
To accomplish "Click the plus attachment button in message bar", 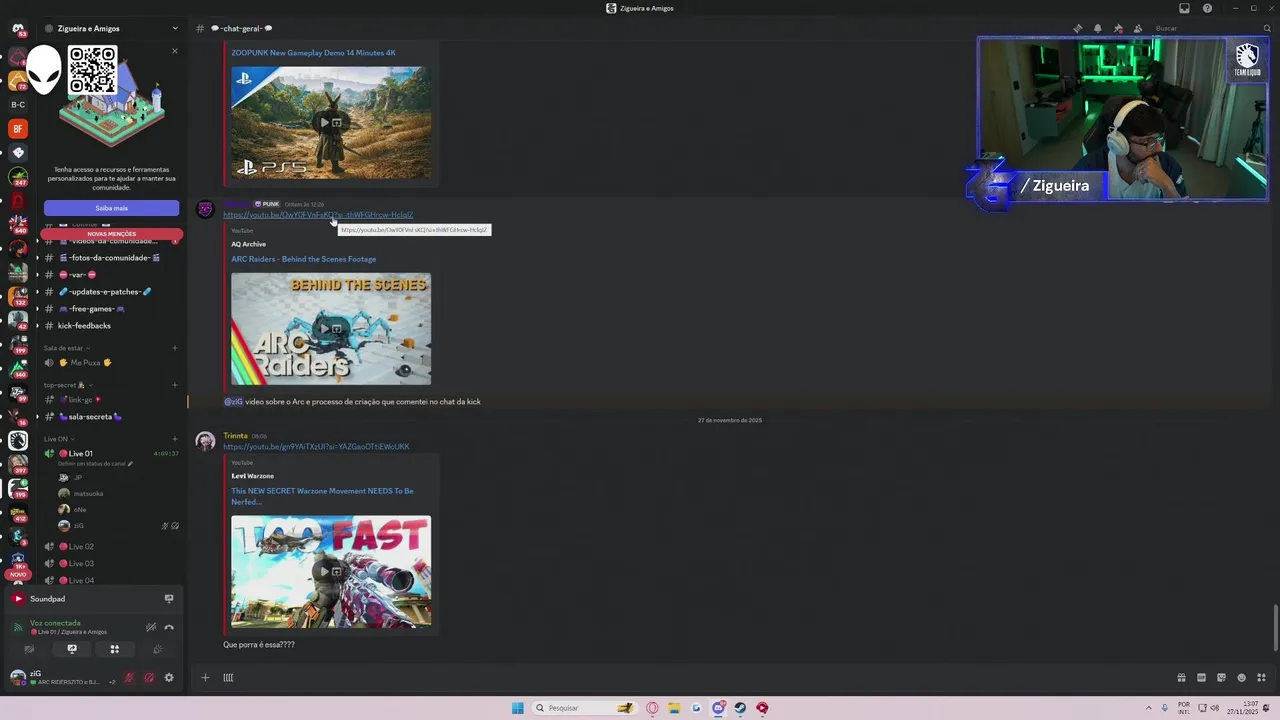I will point(205,678).
